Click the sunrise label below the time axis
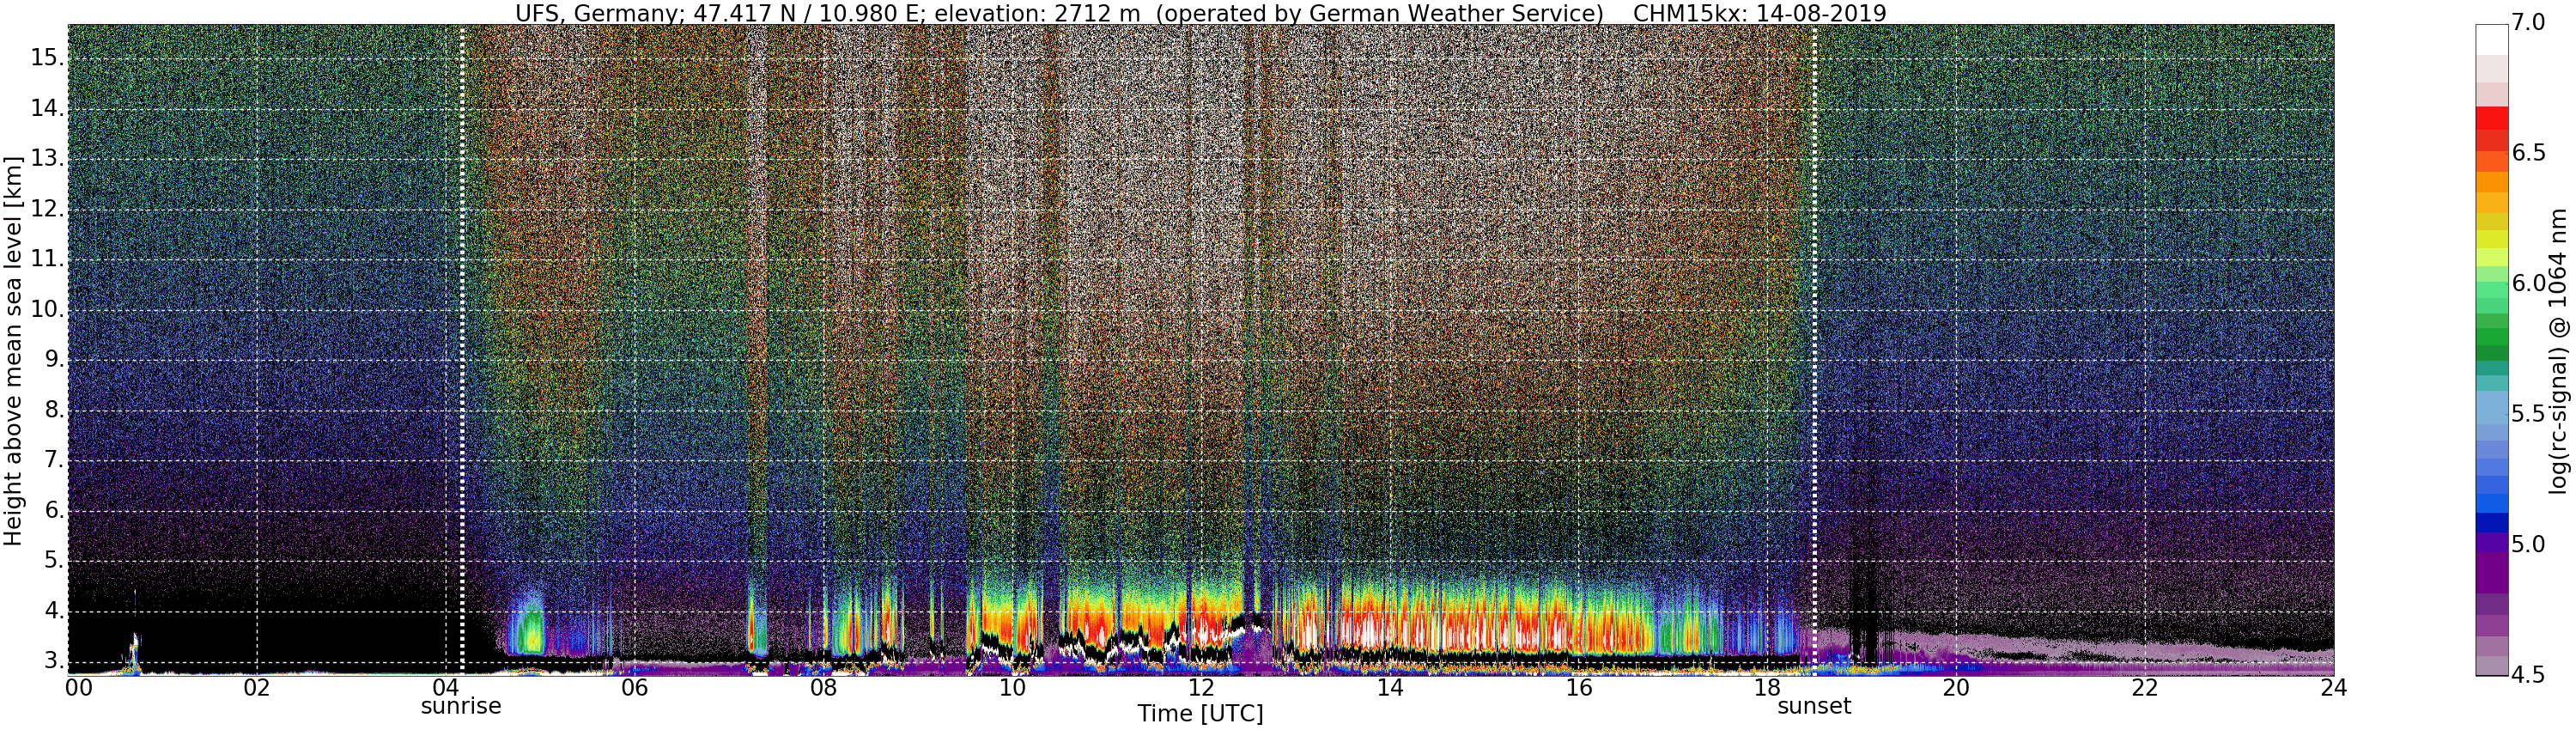Viewport: 2576px width, 730px height. tap(461, 706)
